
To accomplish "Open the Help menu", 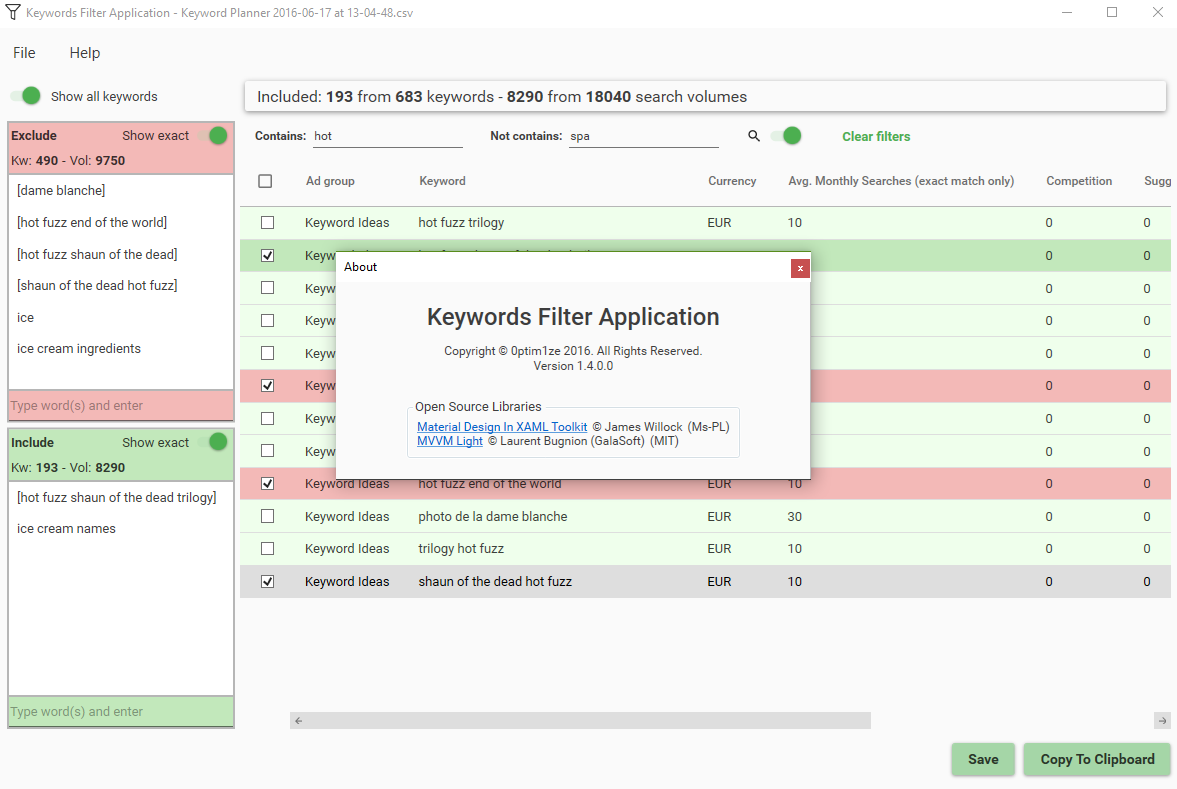I will [x=85, y=53].
